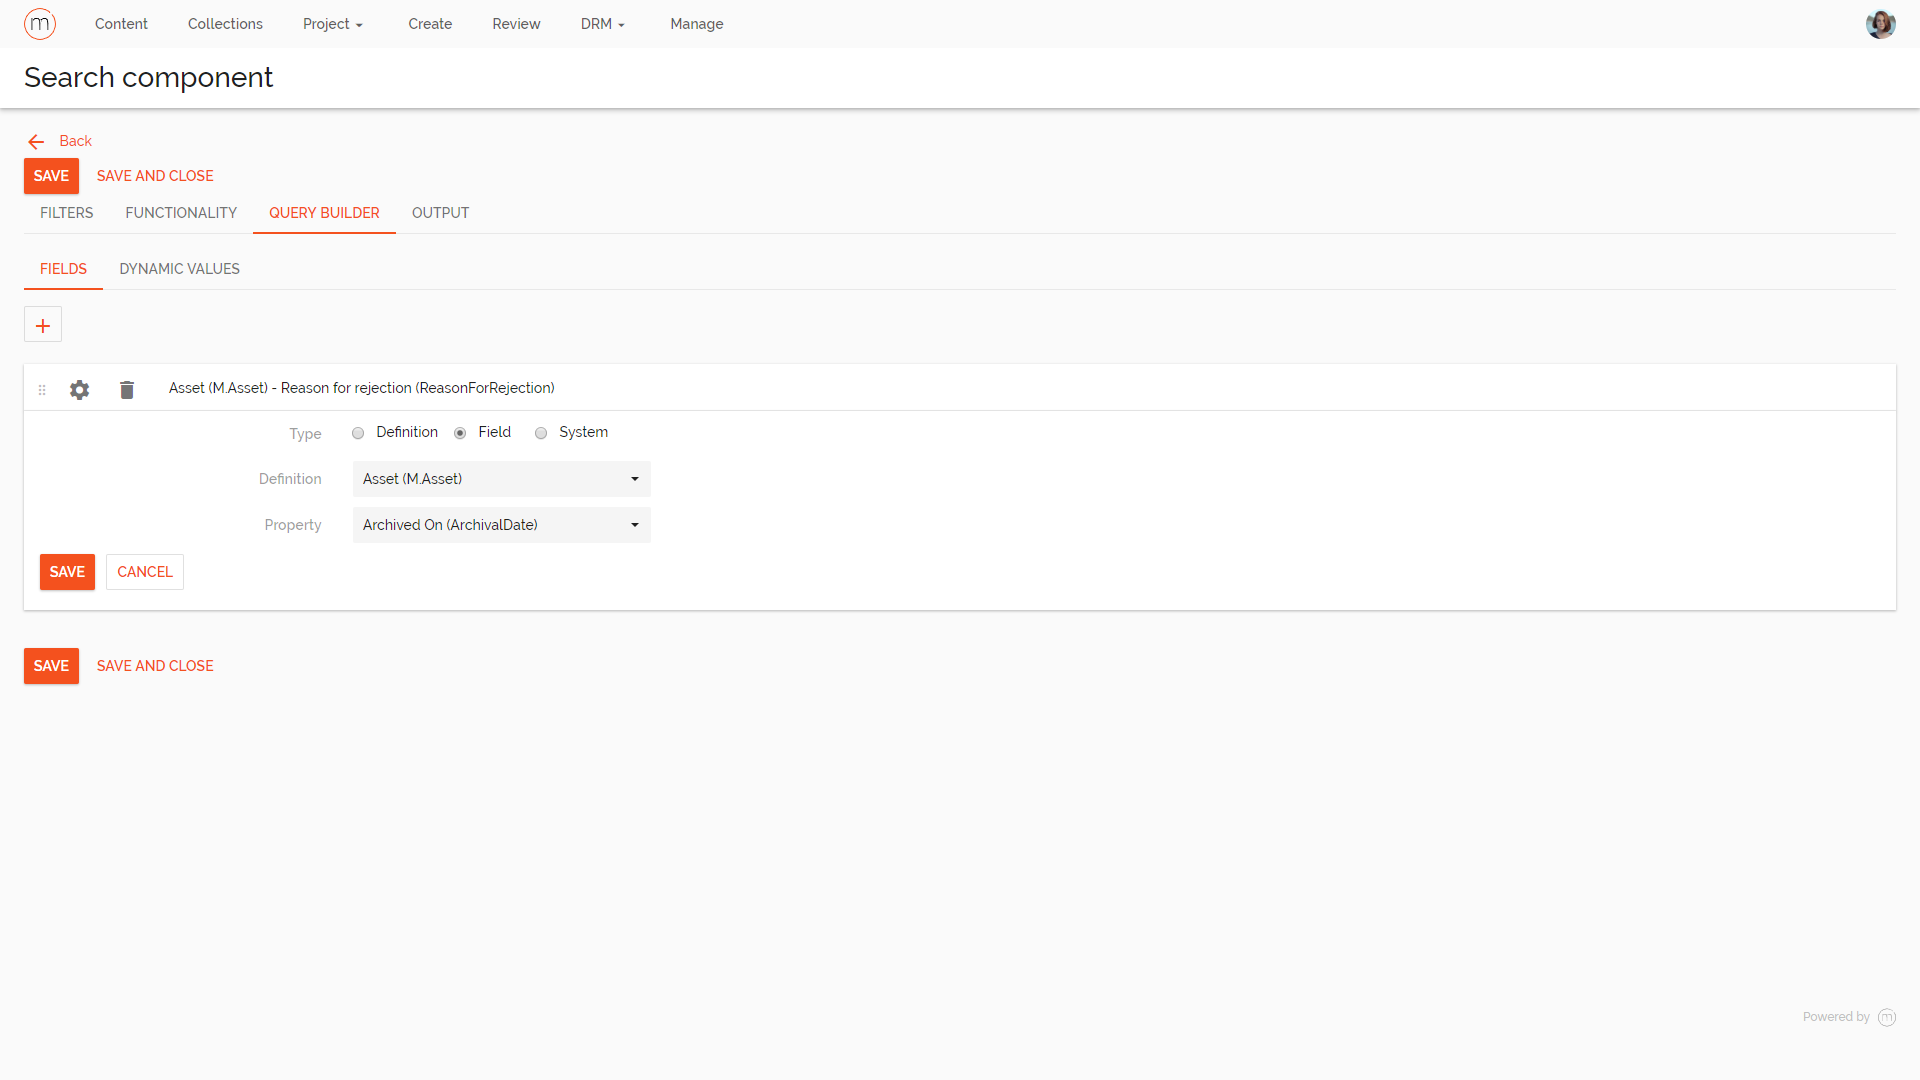Click the back arrow to return
Viewport: 1920px width, 1080px height.
36,141
